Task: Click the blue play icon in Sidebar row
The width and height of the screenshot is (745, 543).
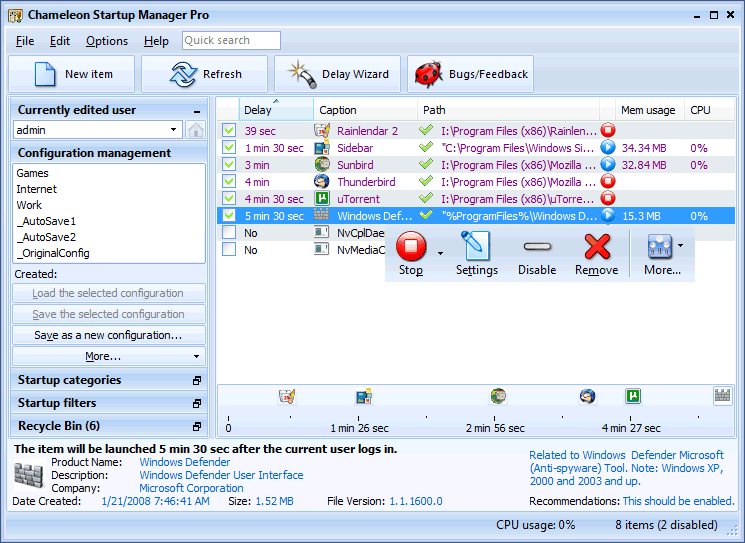Action: click(608, 147)
